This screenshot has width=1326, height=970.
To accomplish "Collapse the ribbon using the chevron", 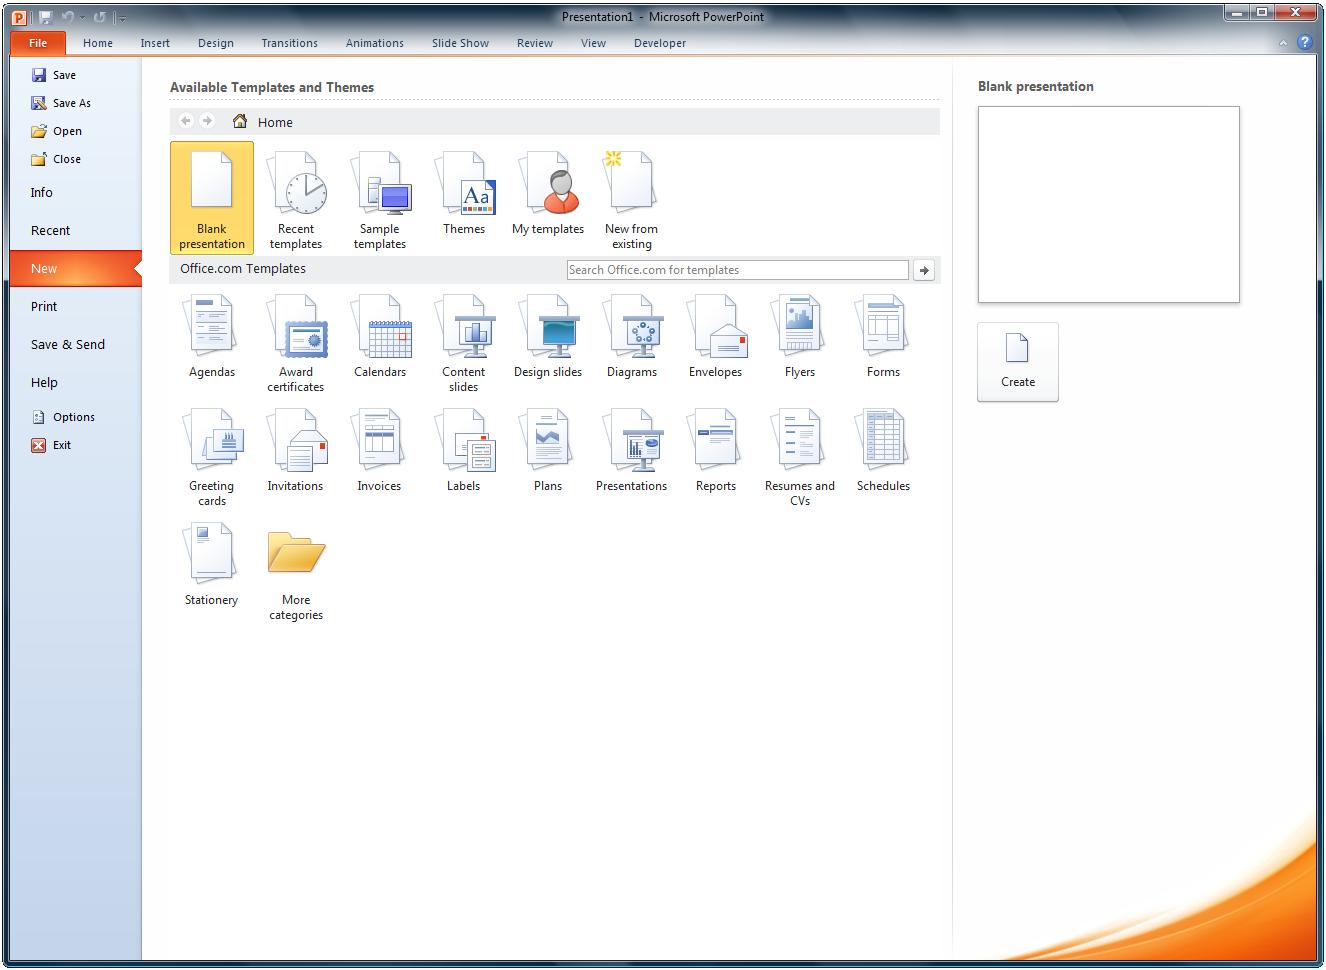I will pos(1283,43).
